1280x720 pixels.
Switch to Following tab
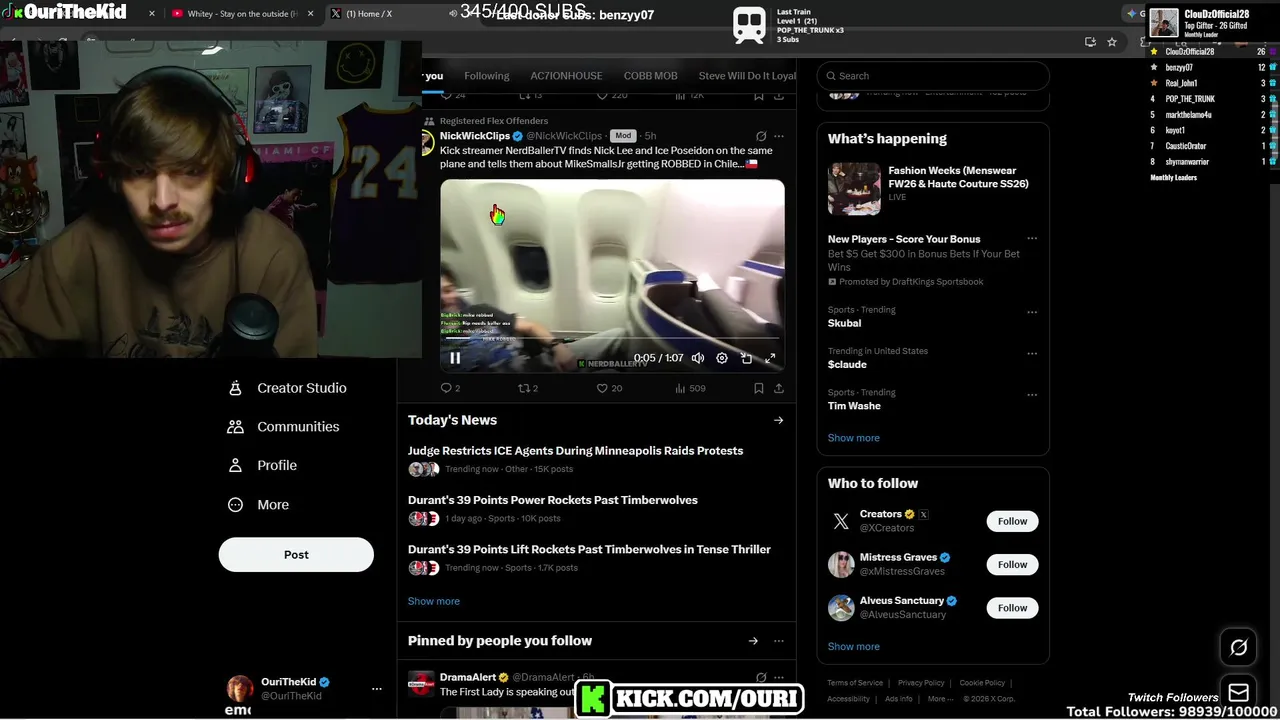point(487,76)
